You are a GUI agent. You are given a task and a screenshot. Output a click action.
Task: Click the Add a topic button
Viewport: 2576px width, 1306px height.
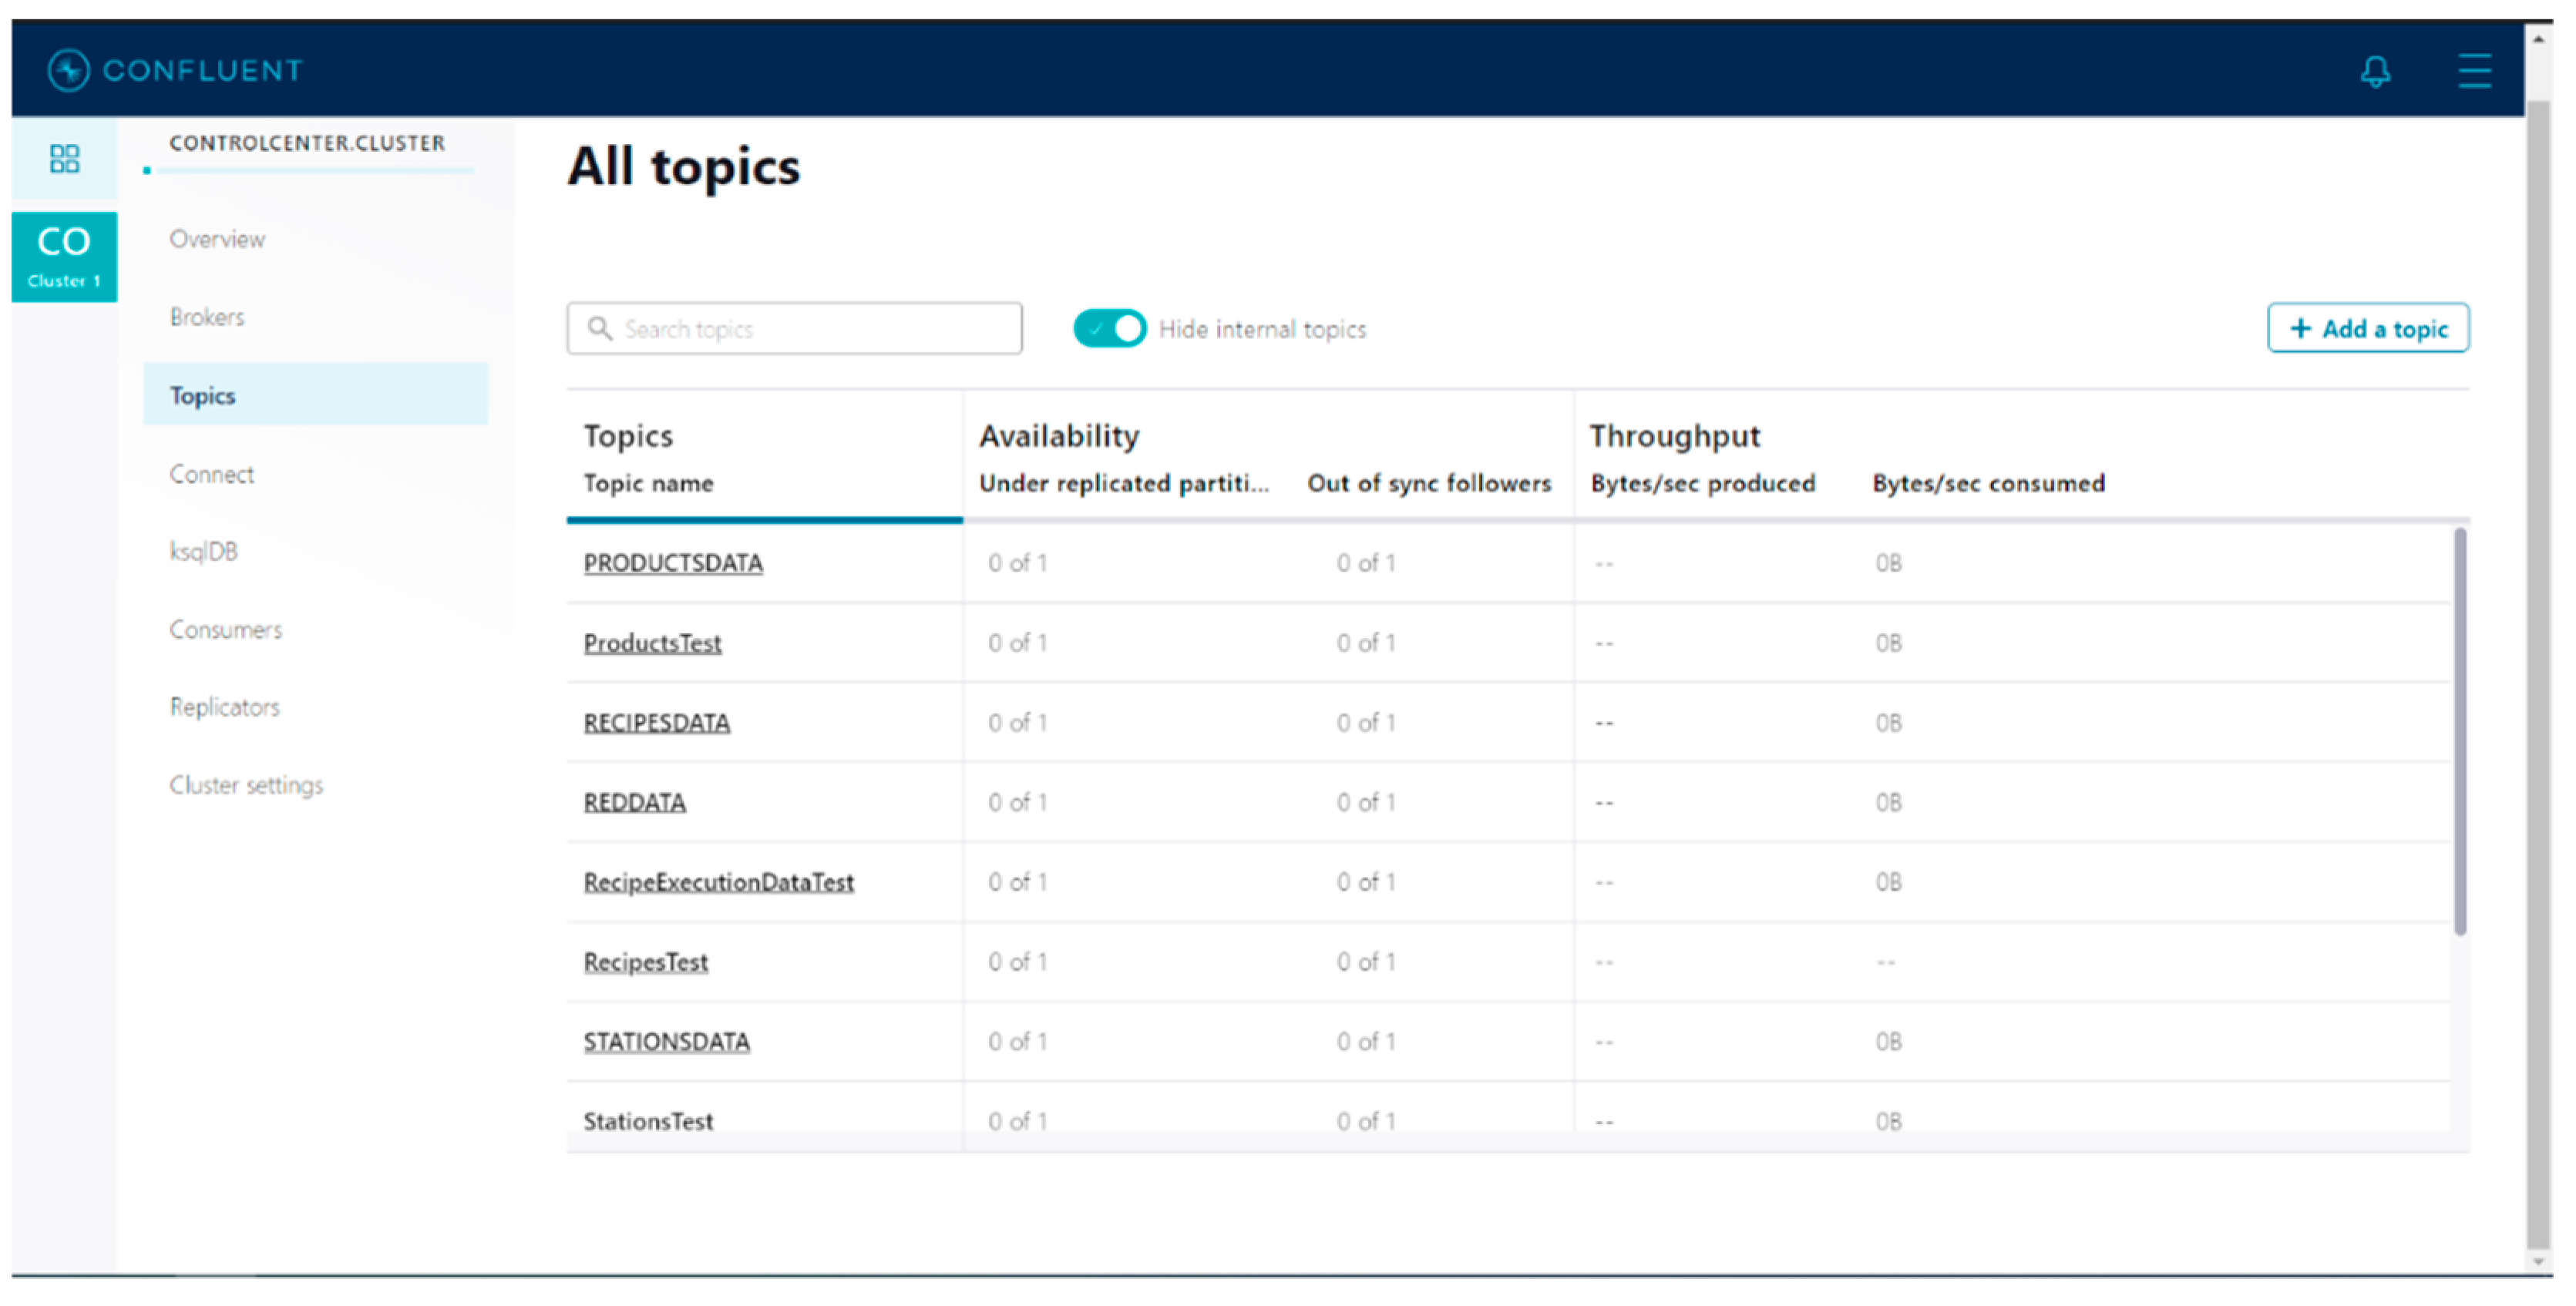tap(2367, 329)
